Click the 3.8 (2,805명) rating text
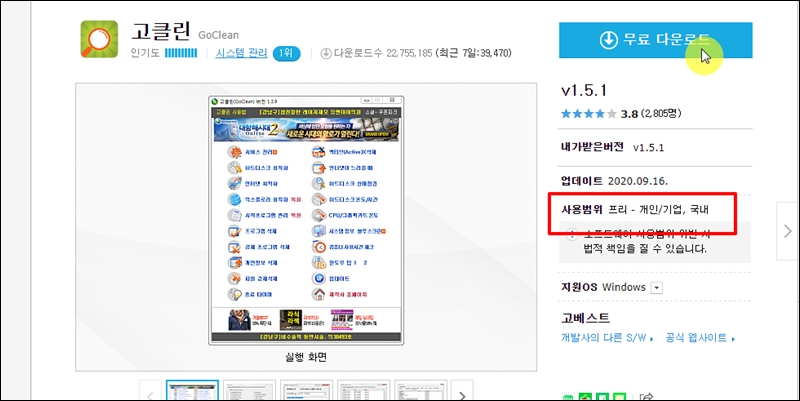This screenshot has height=401, width=800. [x=651, y=114]
